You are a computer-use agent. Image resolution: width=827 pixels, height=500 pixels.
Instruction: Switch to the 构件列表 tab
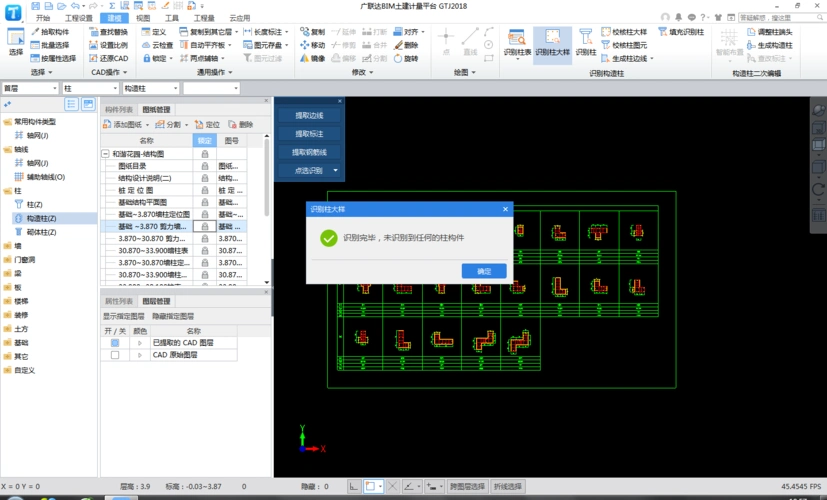tap(119, 109)
